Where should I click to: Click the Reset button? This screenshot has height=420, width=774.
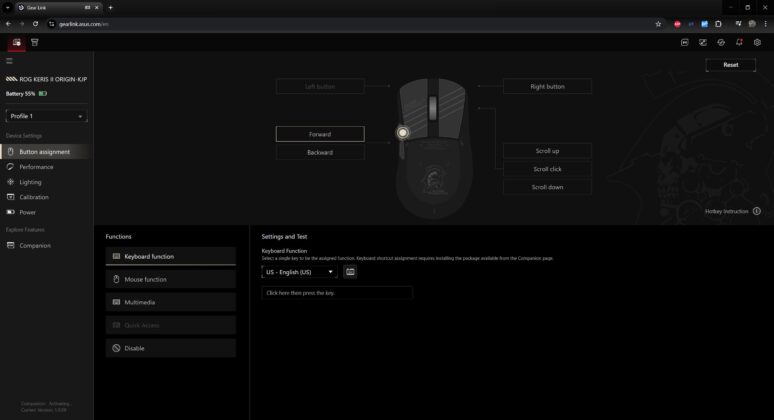[x=731, y=65]
